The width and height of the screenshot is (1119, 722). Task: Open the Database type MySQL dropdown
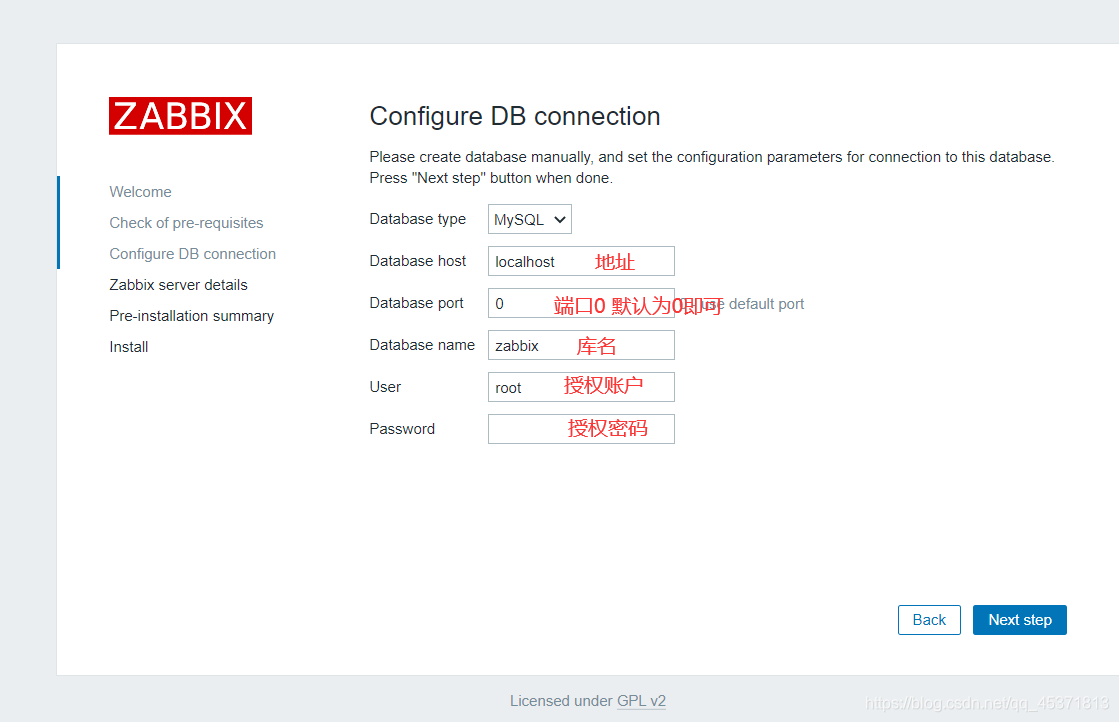[530, 219]
